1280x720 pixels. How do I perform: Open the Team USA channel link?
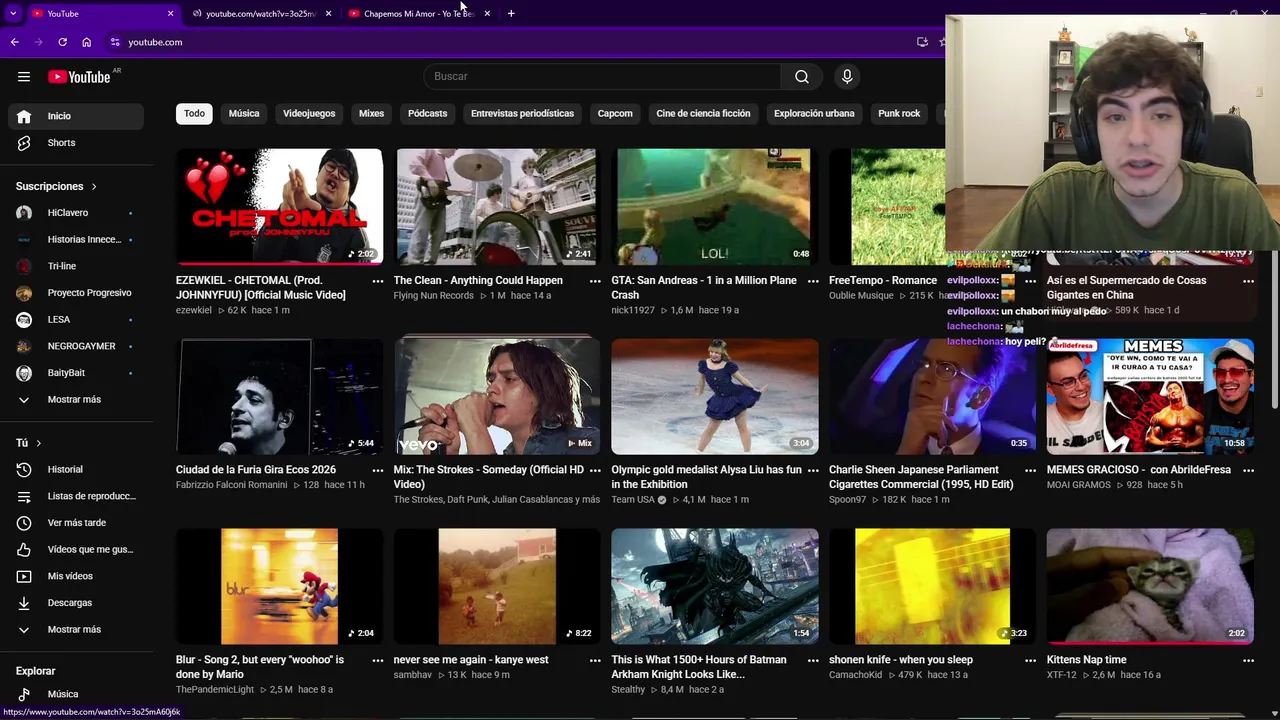pos(633,500)
